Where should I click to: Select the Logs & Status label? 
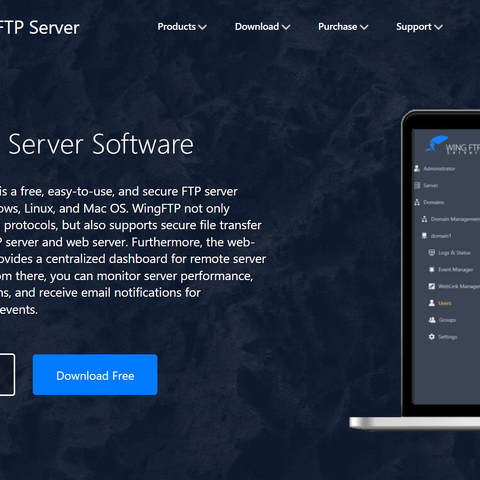pyautogui.click(x=454, y=253)
